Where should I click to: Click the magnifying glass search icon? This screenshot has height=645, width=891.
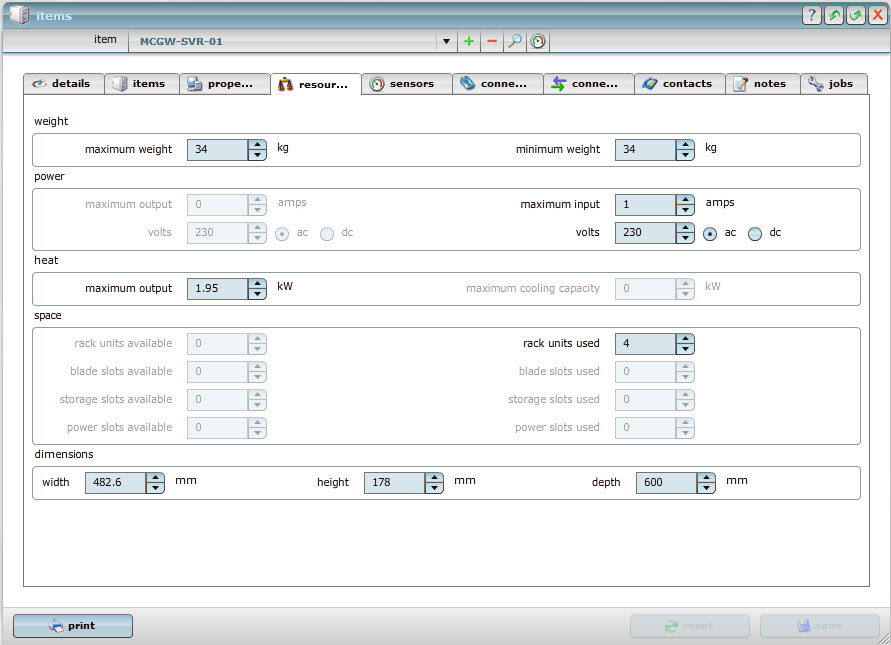[515, 41]
